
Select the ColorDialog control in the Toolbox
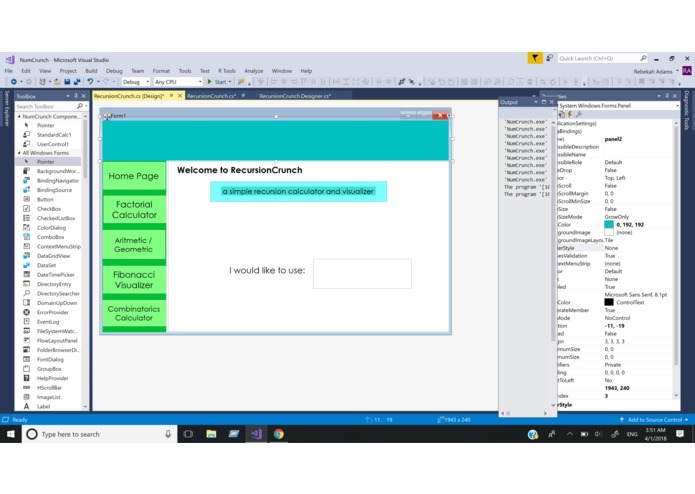tap(49, 228)
